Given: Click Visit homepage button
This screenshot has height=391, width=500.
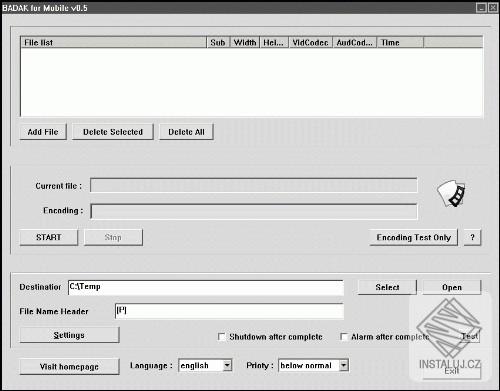Looking at the screenshot, I should pyautogui.click(x=69, y=367).
